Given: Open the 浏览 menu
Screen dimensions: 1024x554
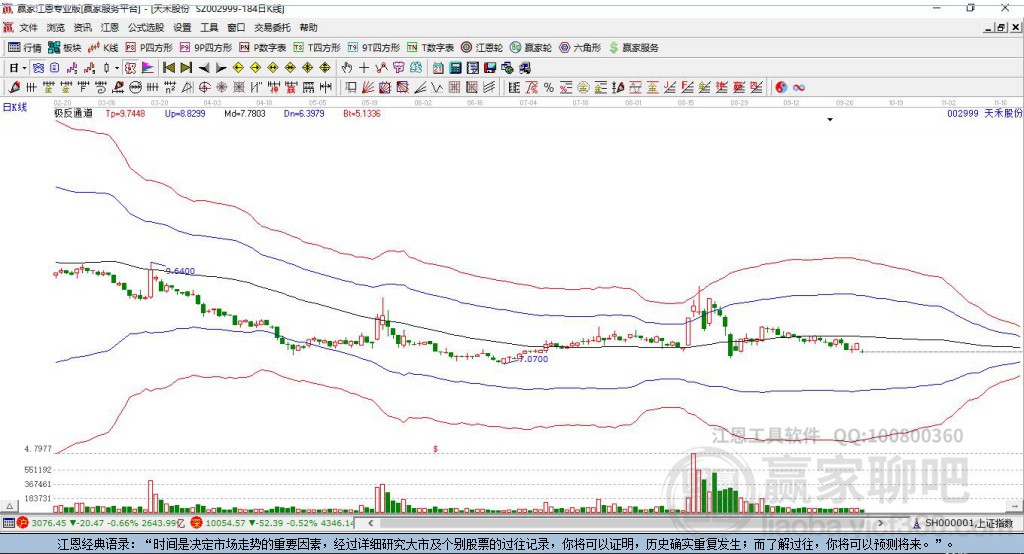Looking at the screenshot, I should [x=56, y=27].
